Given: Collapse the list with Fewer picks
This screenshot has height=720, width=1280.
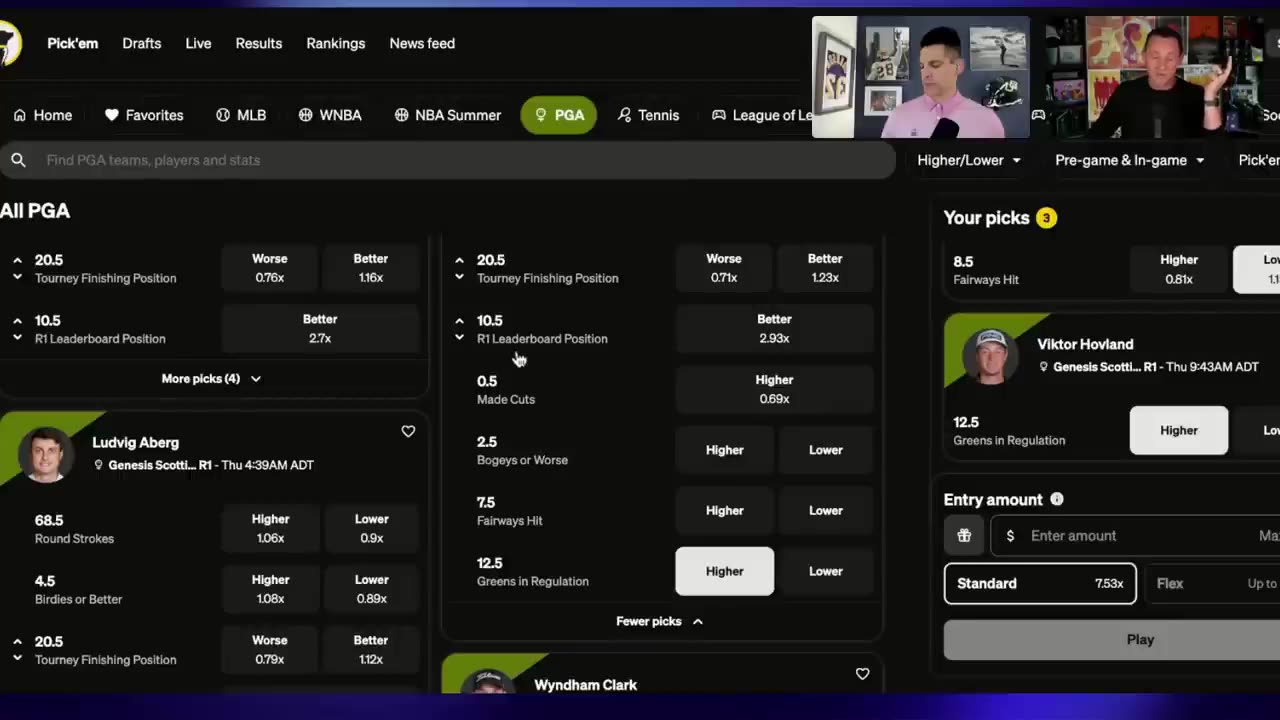Looking at the screenshot, I should tap(659, 621).
